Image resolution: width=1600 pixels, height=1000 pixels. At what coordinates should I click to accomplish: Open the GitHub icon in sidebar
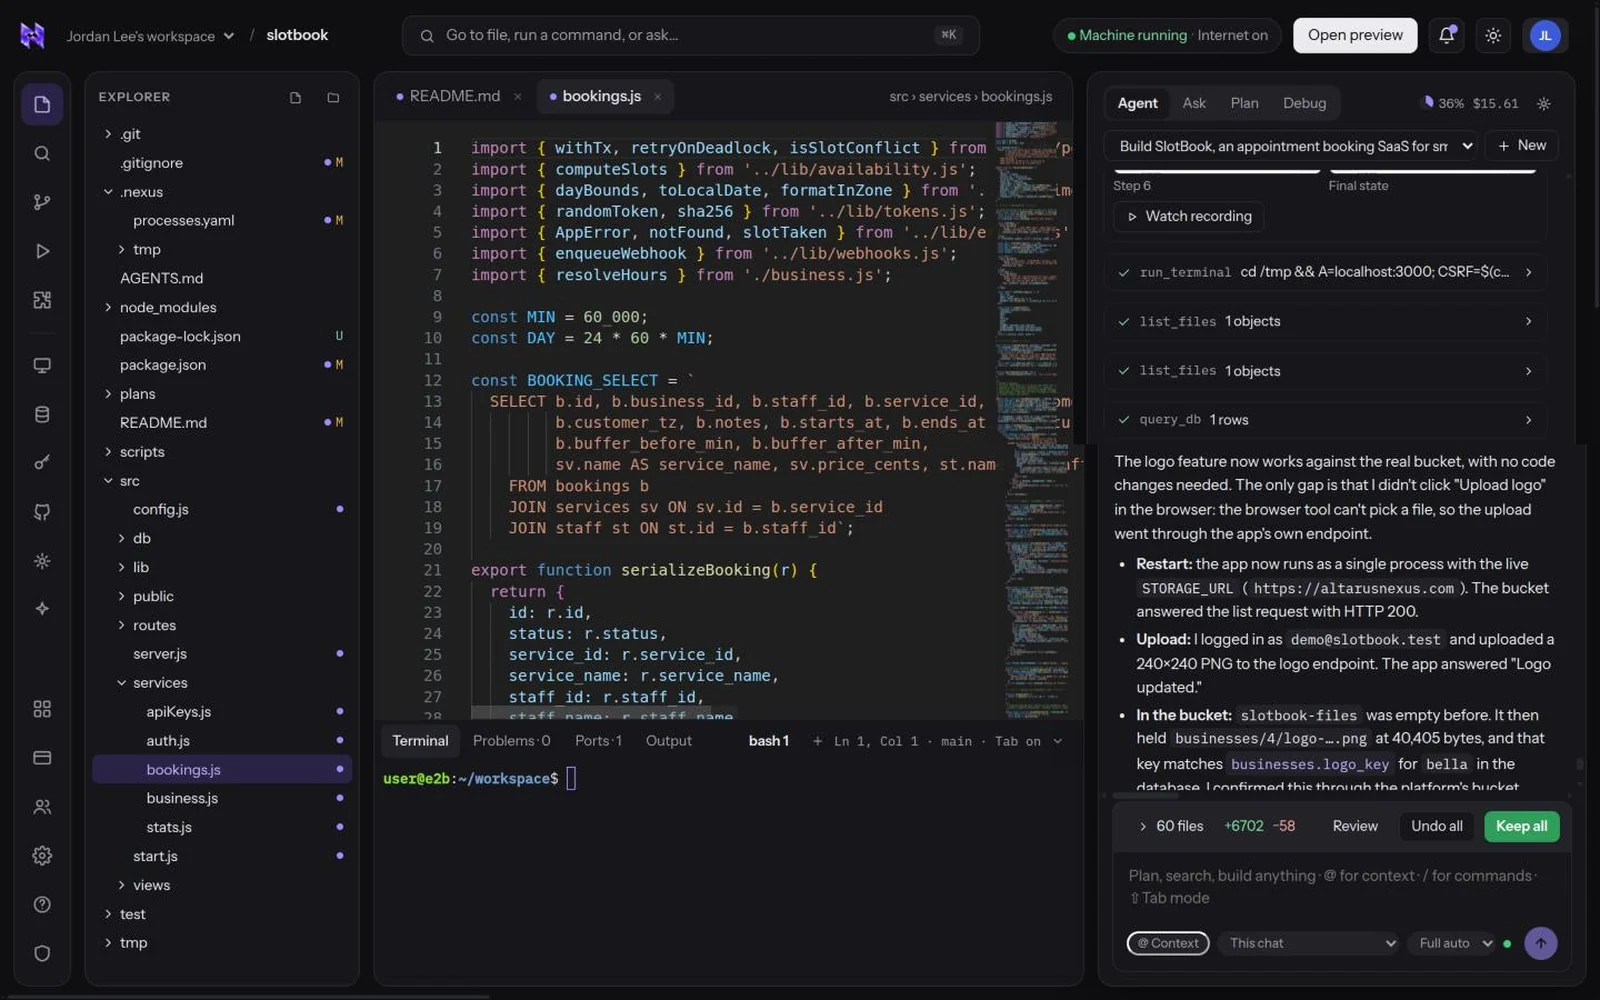pos(42,512)
